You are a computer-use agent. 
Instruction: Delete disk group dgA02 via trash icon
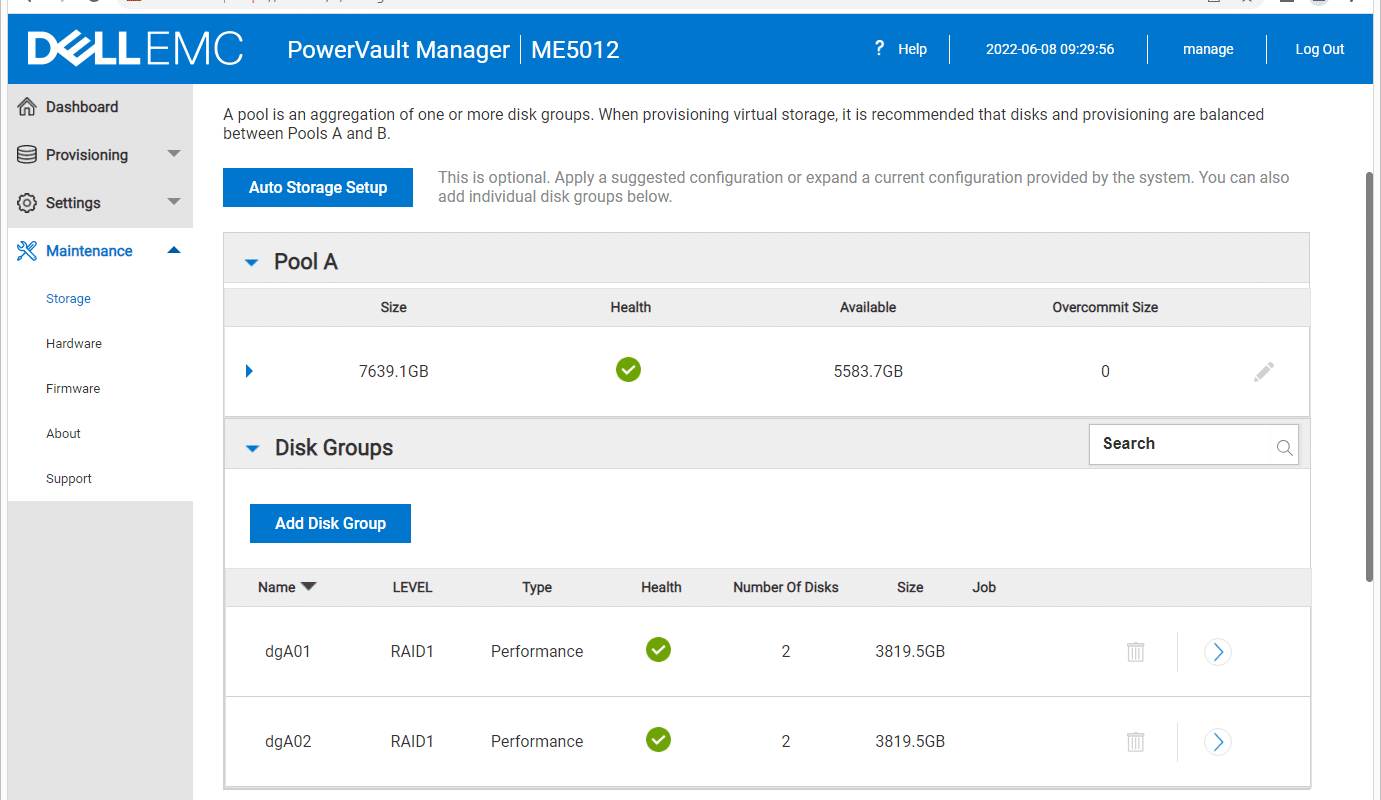click(x=1136, y=742)
